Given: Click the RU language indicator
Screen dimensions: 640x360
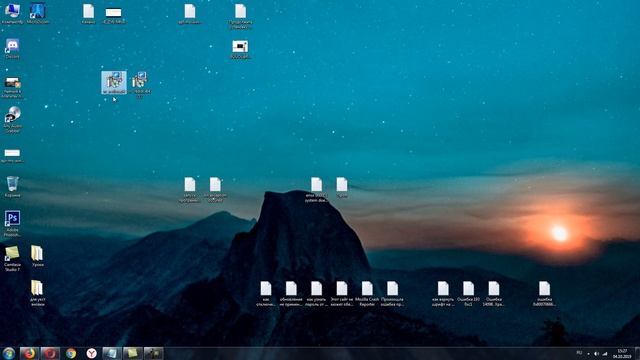Looking at the screenshot, I should click(x=579, y=353).
